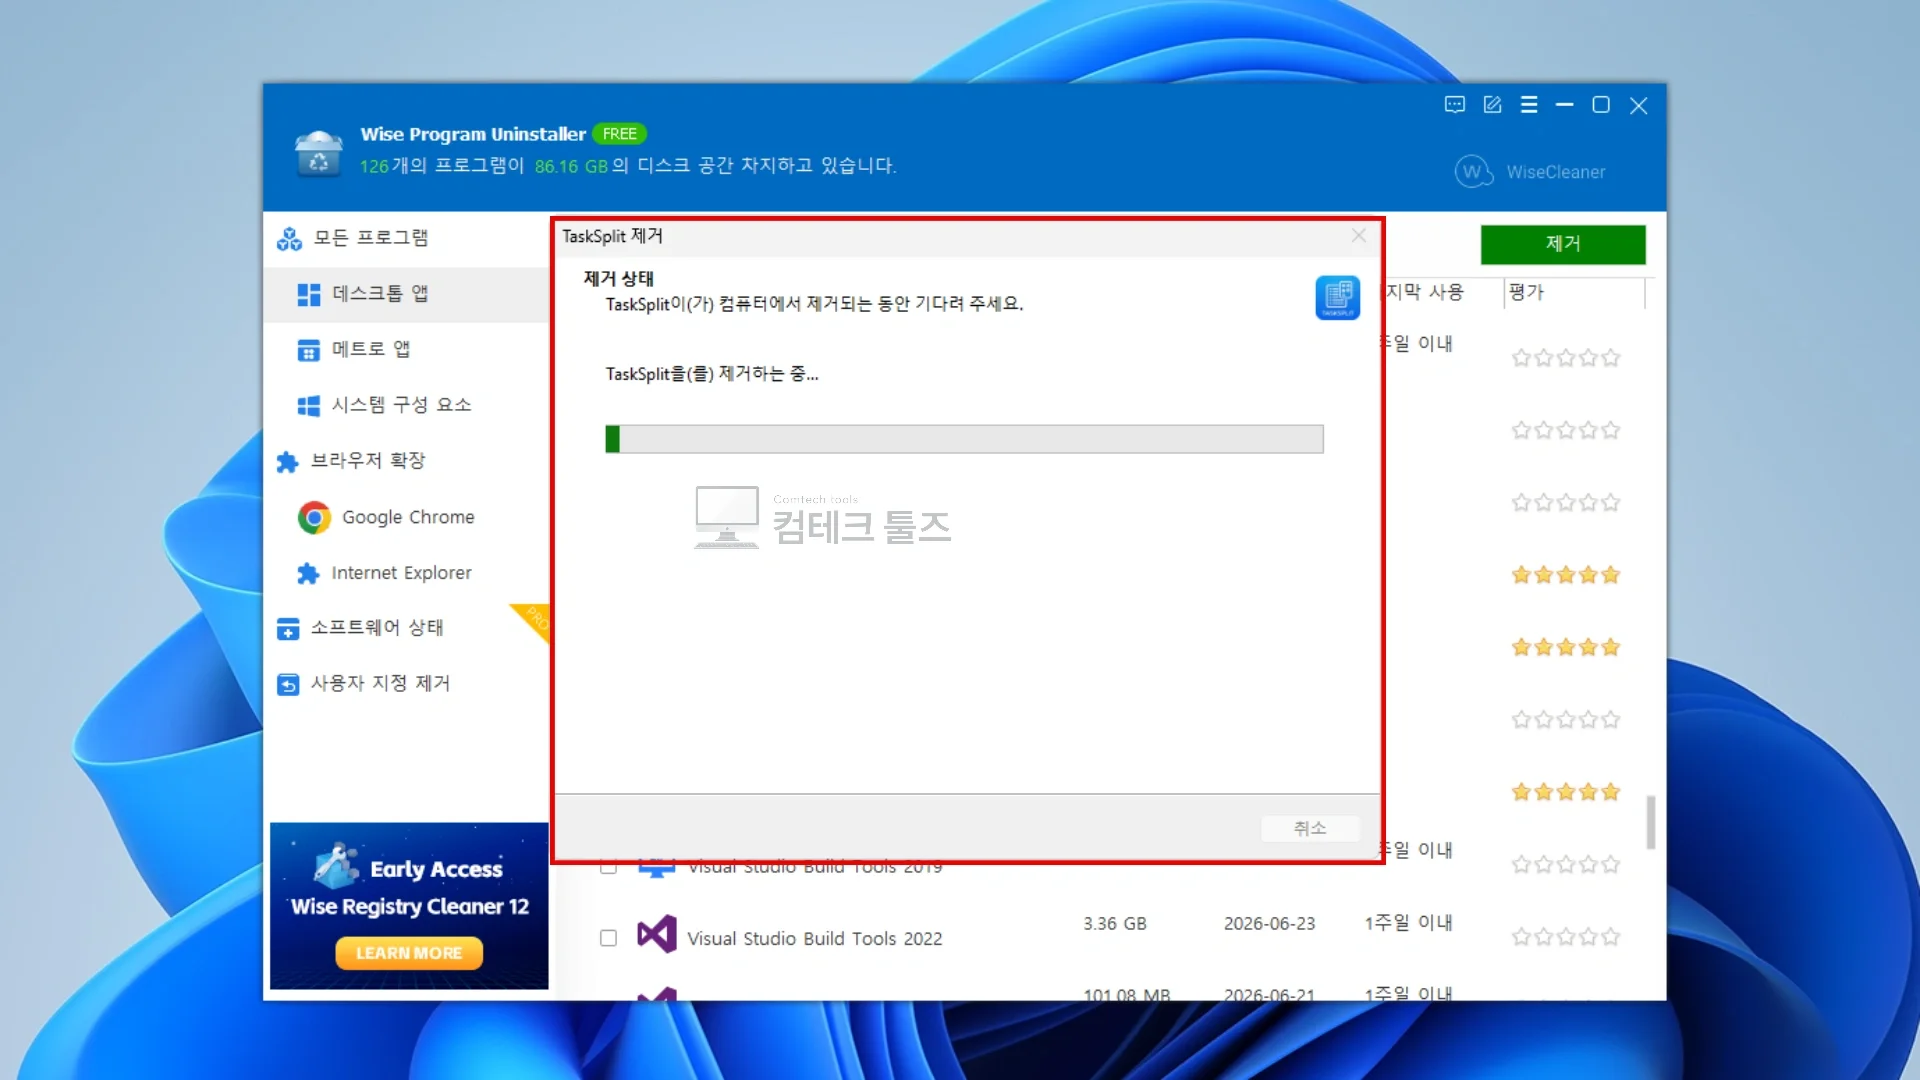Click the WiseCleaner logo link
This screenshot has height=1080, width=1920.
pyautogui.click(x=1530, y=172)
